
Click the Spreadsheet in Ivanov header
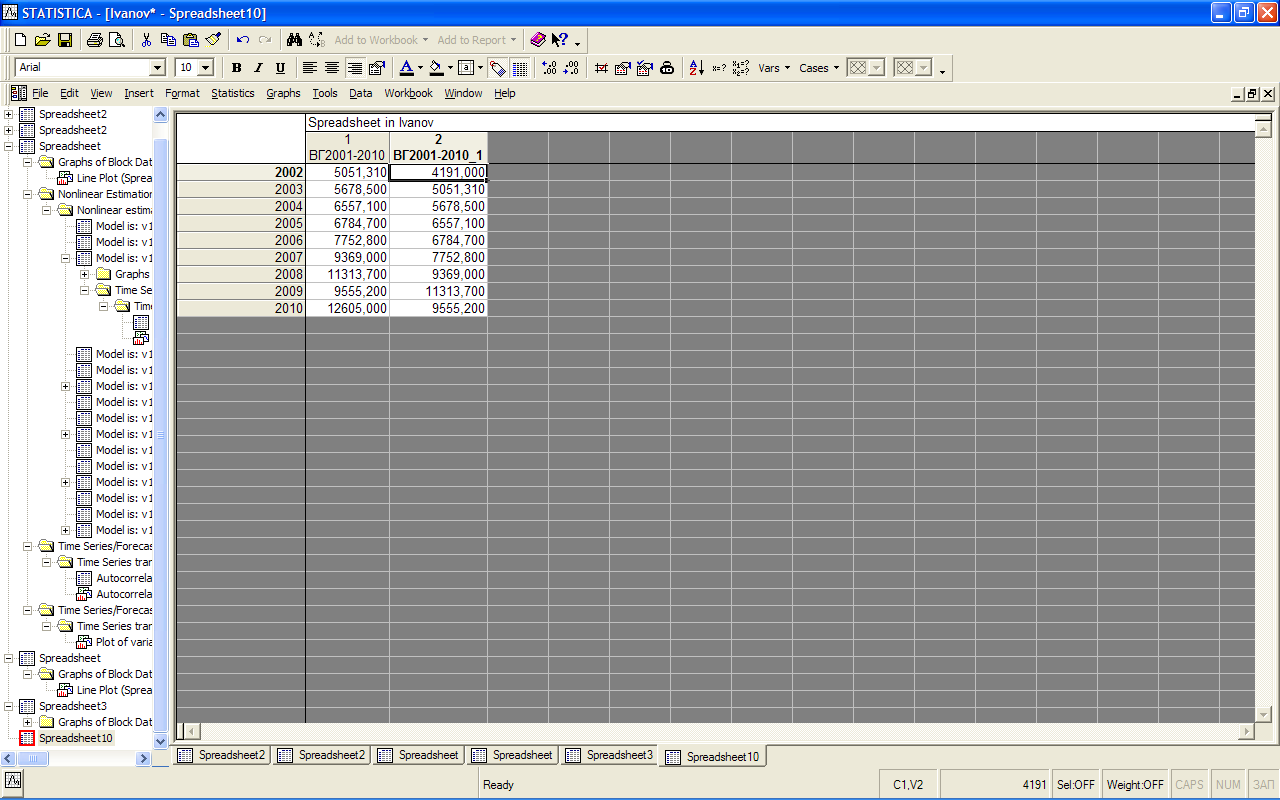click(x=371, y=123)
